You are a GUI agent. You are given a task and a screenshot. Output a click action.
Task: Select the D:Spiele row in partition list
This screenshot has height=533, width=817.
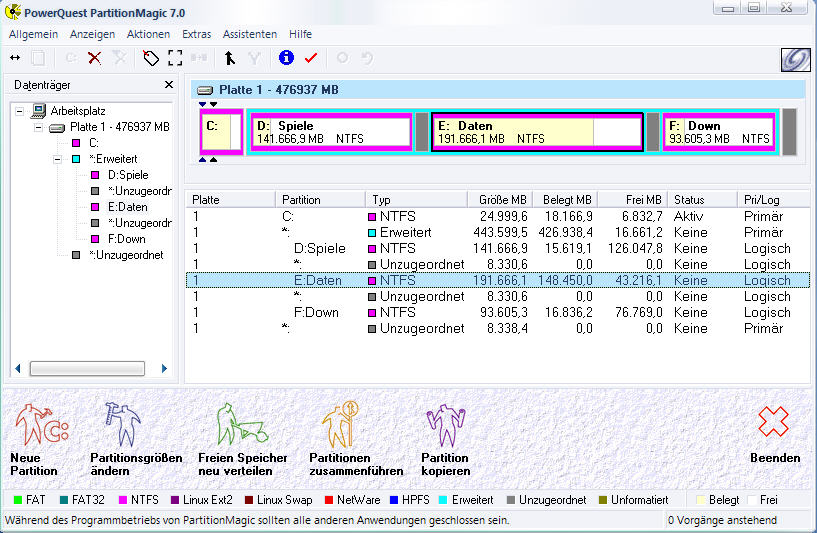click(498, 249)
